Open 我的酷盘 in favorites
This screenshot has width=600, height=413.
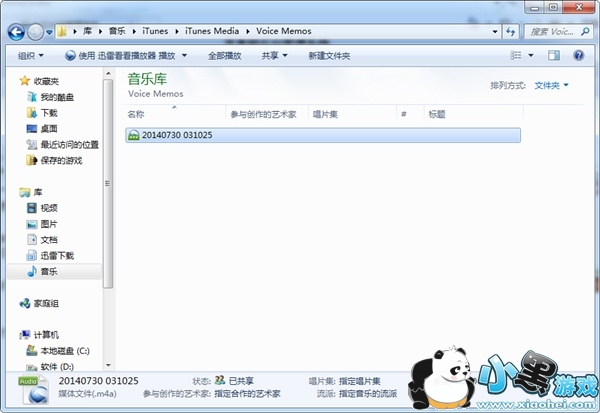coord(57,97)
